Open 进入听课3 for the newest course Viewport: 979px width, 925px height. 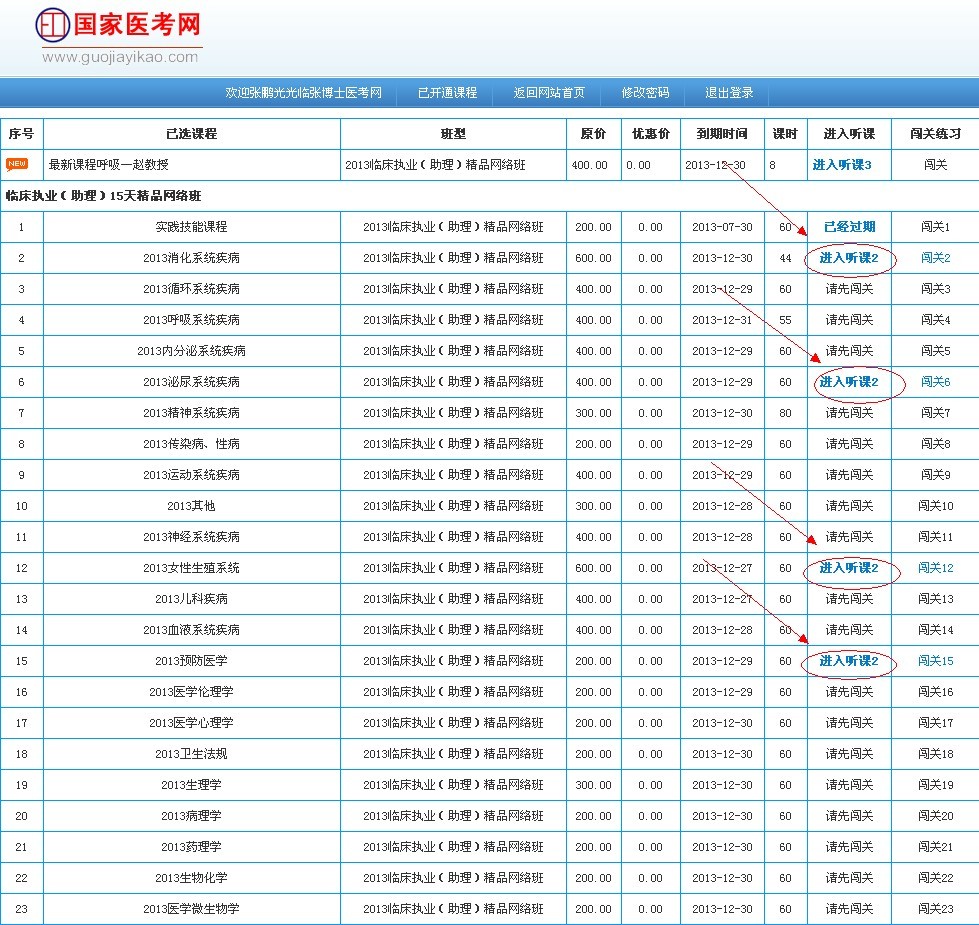pyautogui.click(x=842, y=165)
